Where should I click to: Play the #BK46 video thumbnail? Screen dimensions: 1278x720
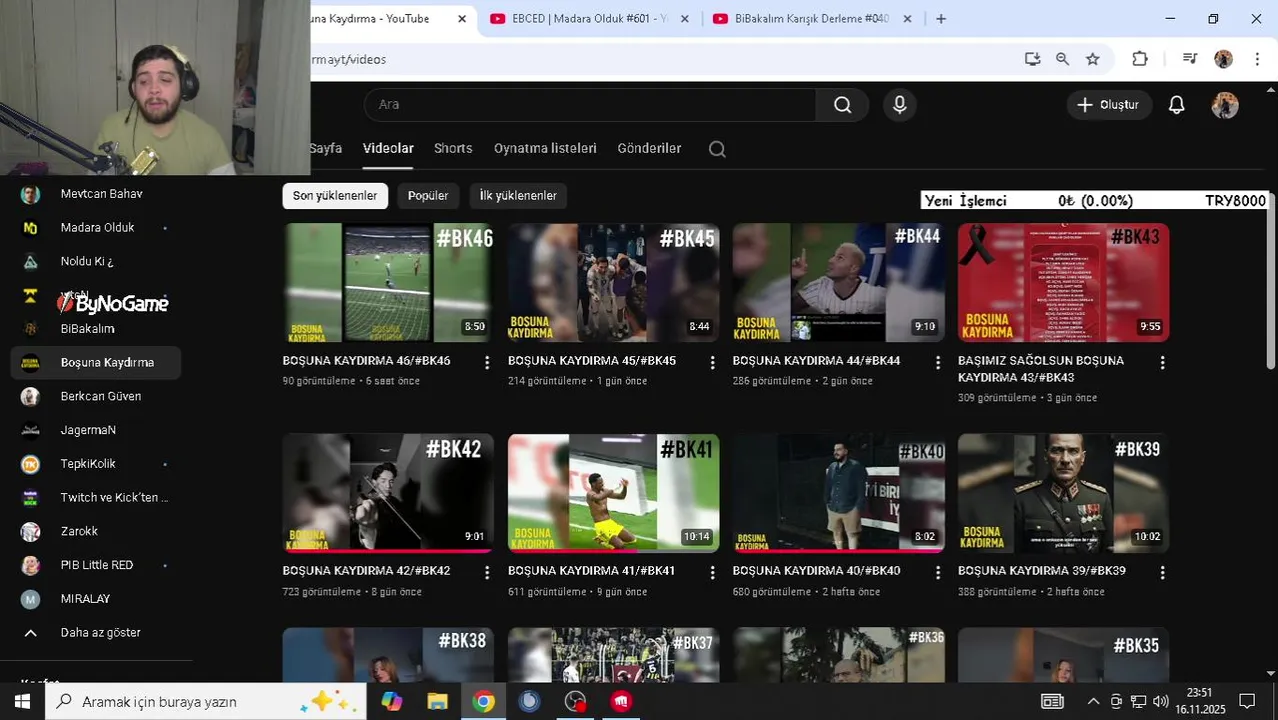tap(388, 283)
